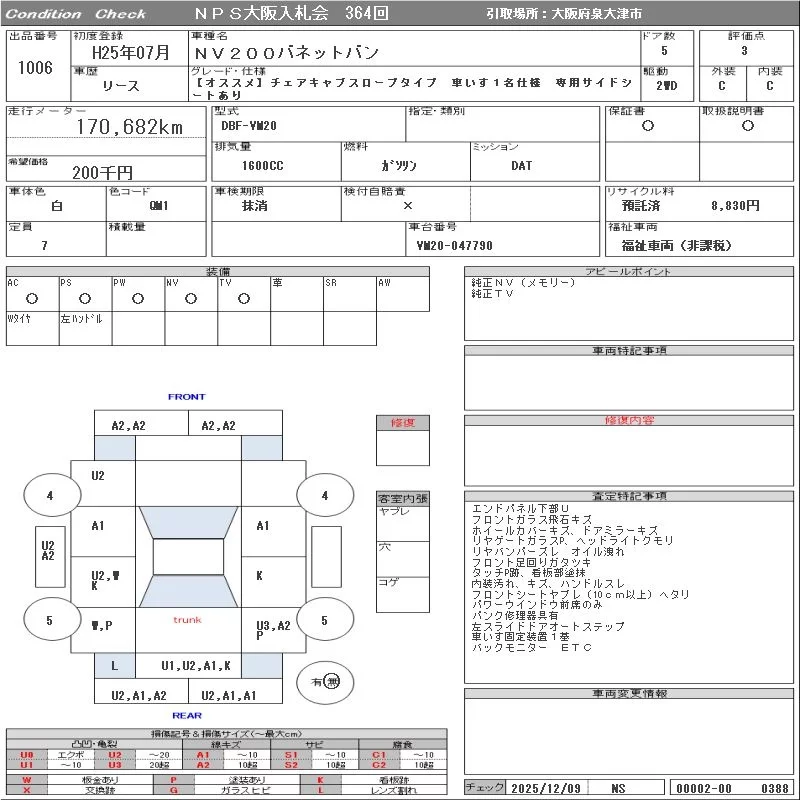Click the chassis number VM20-047790
This screenshot has height=800, width=800.
[x=454, y=245]
